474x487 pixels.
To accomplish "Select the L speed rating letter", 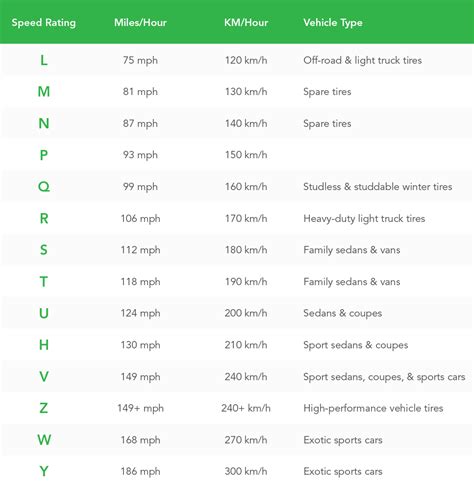I will point(44,60).
